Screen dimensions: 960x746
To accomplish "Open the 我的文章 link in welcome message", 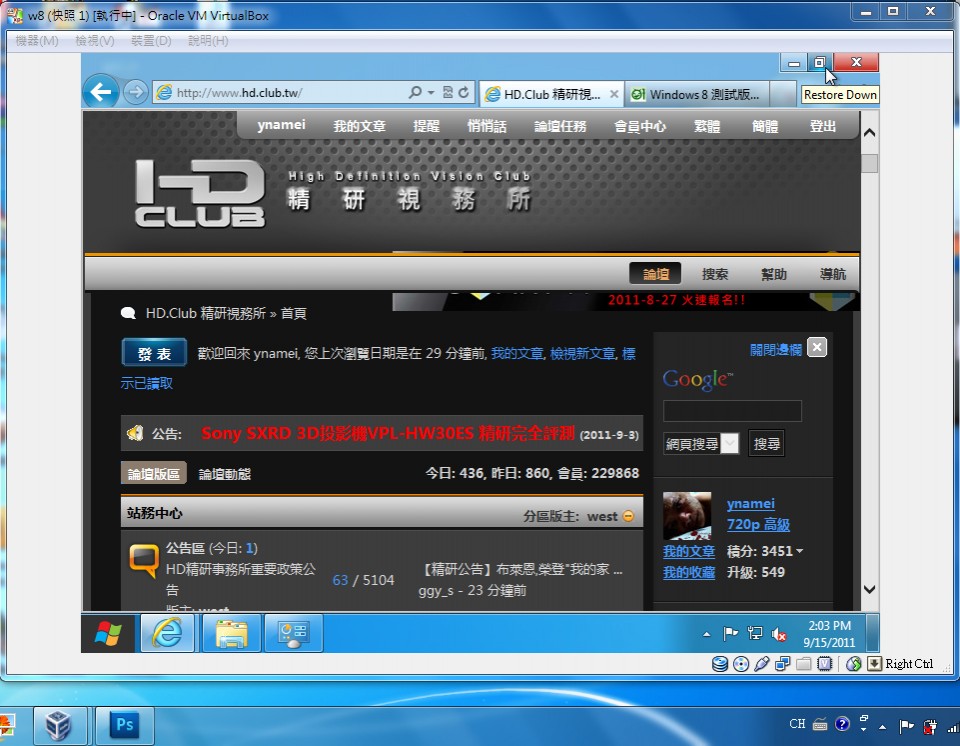I will [517, 353].
